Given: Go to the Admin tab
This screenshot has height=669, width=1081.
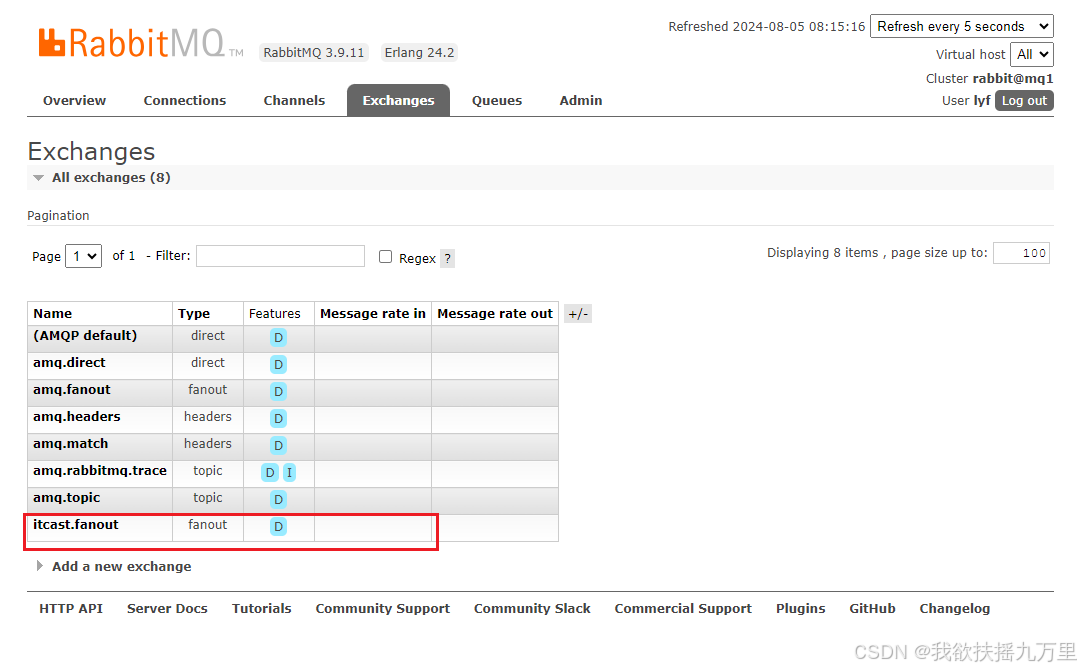Looking at the screenshot, I should 580,101.
